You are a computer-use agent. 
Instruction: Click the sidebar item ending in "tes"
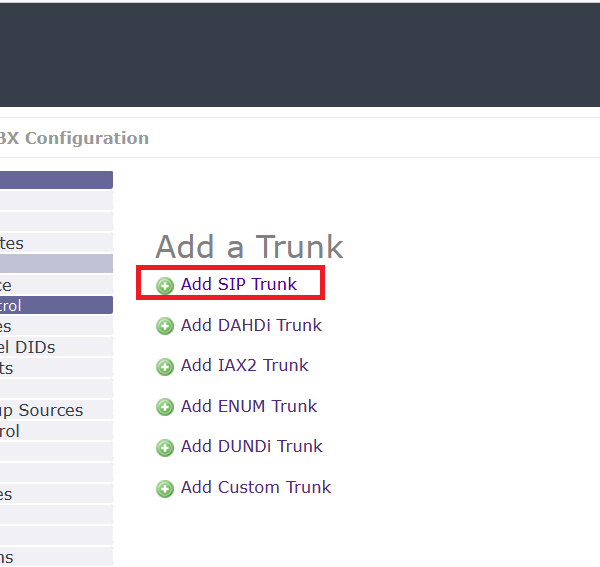(x=12, y=243)
